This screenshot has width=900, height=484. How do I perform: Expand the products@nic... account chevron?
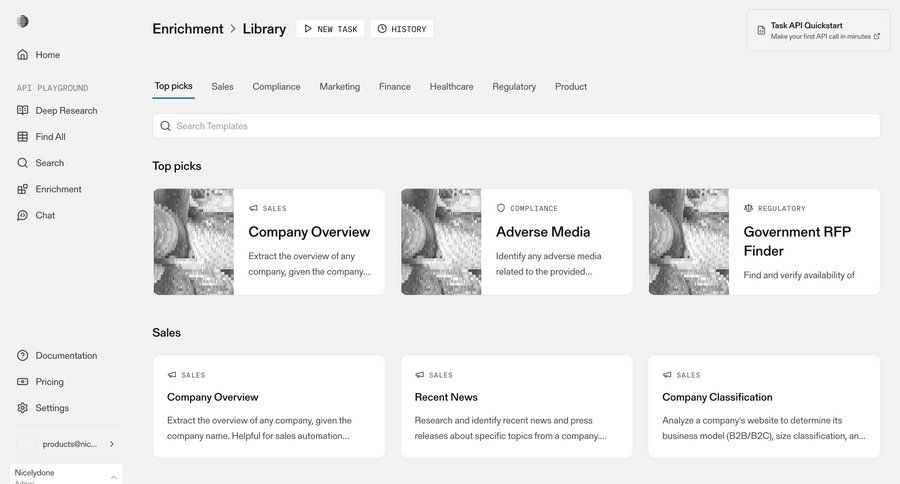coord(111,444)
